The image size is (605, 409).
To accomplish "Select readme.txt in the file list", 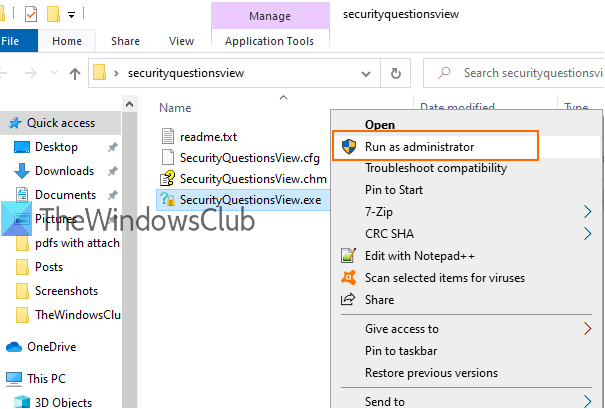I will pyautogui.click(x=208, y=136).
